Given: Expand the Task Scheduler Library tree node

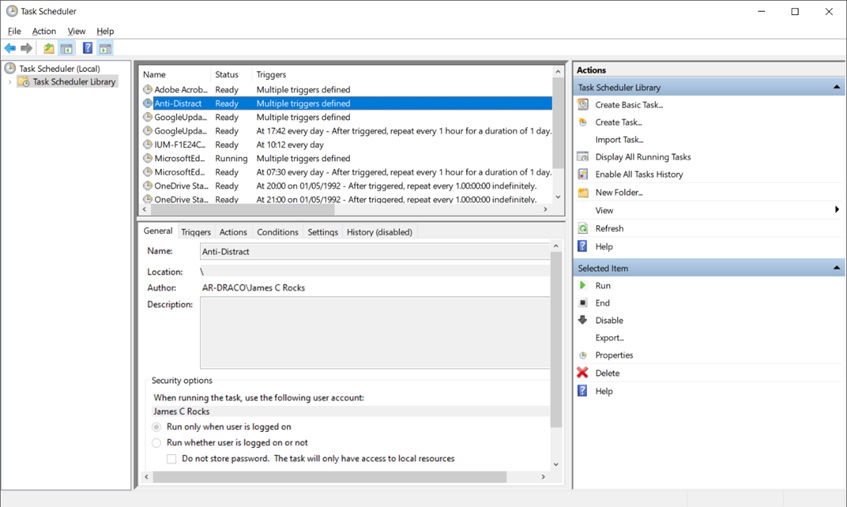Looking at the screenshot, I should pos(11,82).
